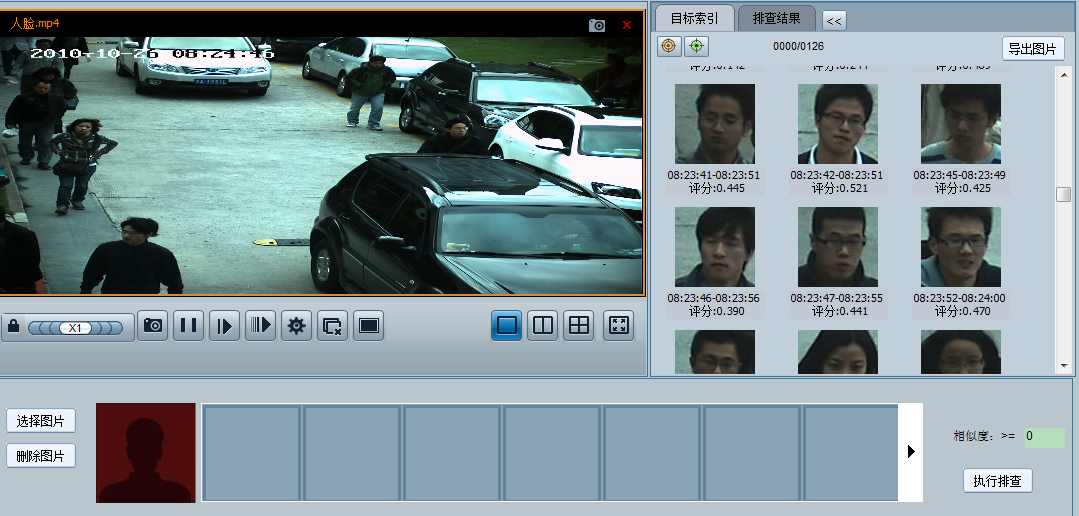Open the gear settings icon
Viewport: 1079px width, 516px height.
coord(296,326)
